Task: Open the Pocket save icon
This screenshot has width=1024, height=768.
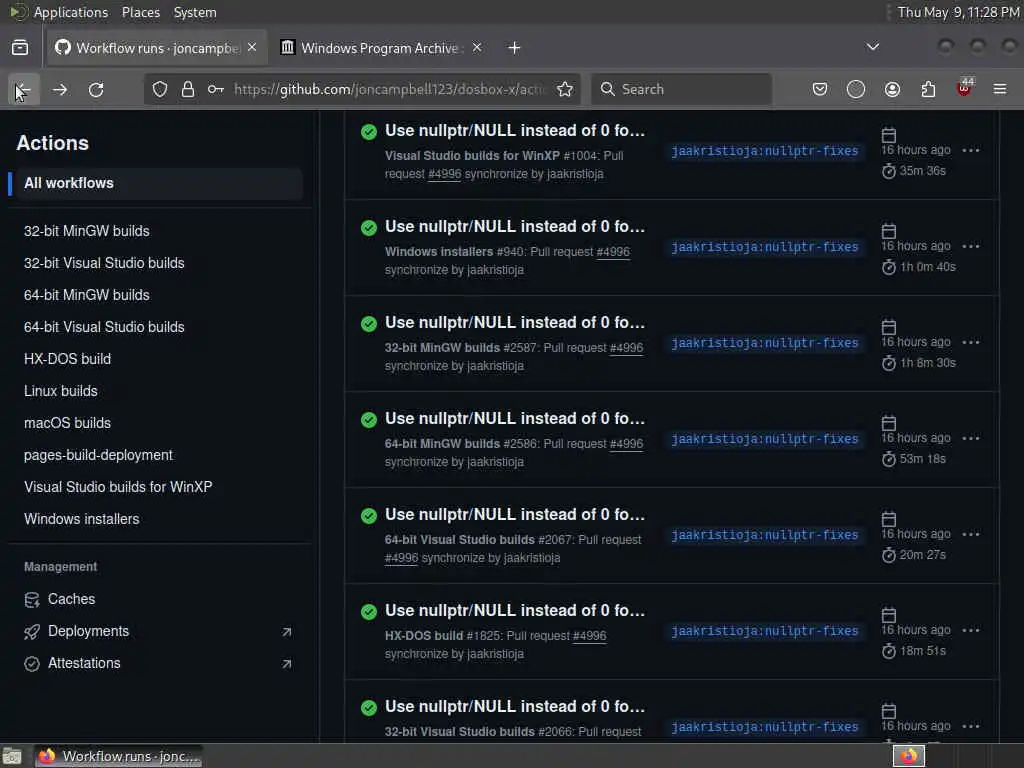Action: coord(820,89)
